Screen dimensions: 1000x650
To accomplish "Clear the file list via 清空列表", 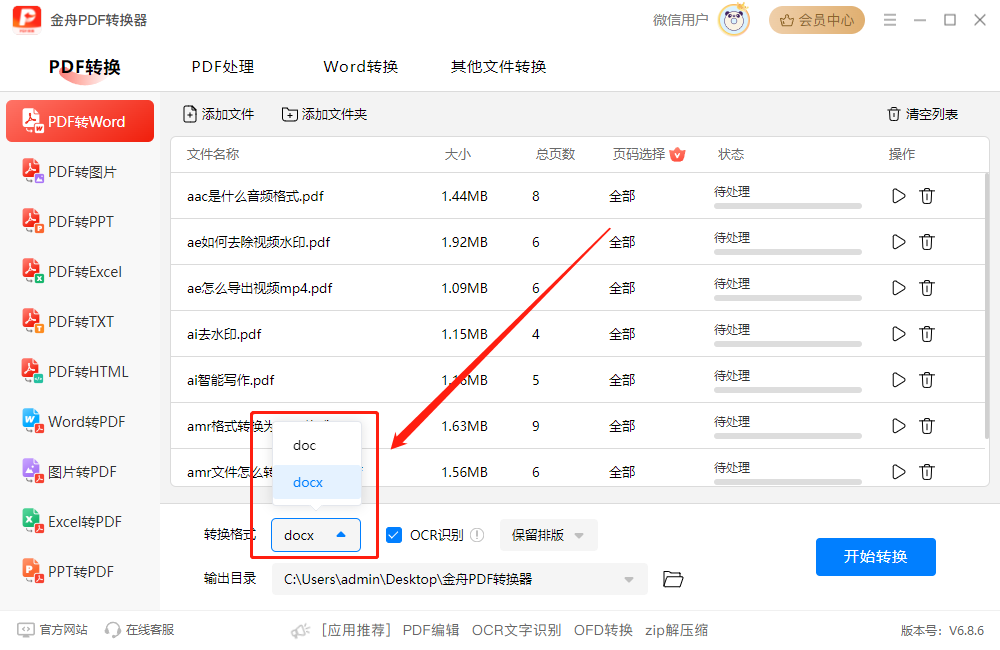I will [921, 114].
